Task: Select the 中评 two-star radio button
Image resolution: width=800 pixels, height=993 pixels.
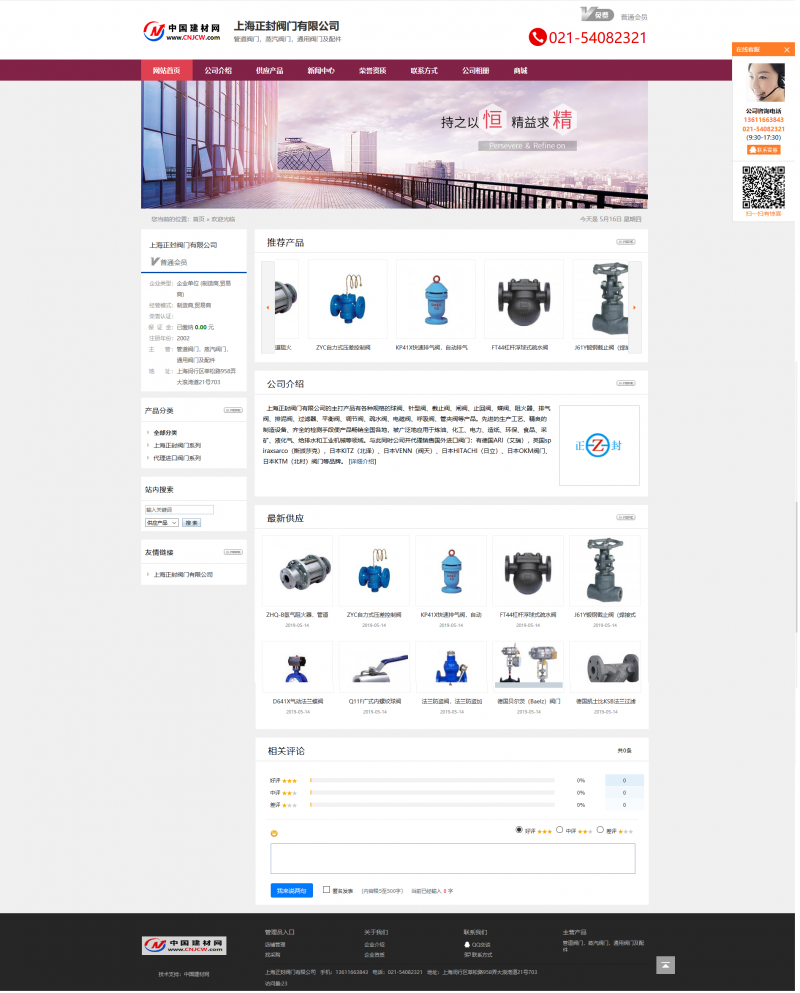Action: point(559,830)
